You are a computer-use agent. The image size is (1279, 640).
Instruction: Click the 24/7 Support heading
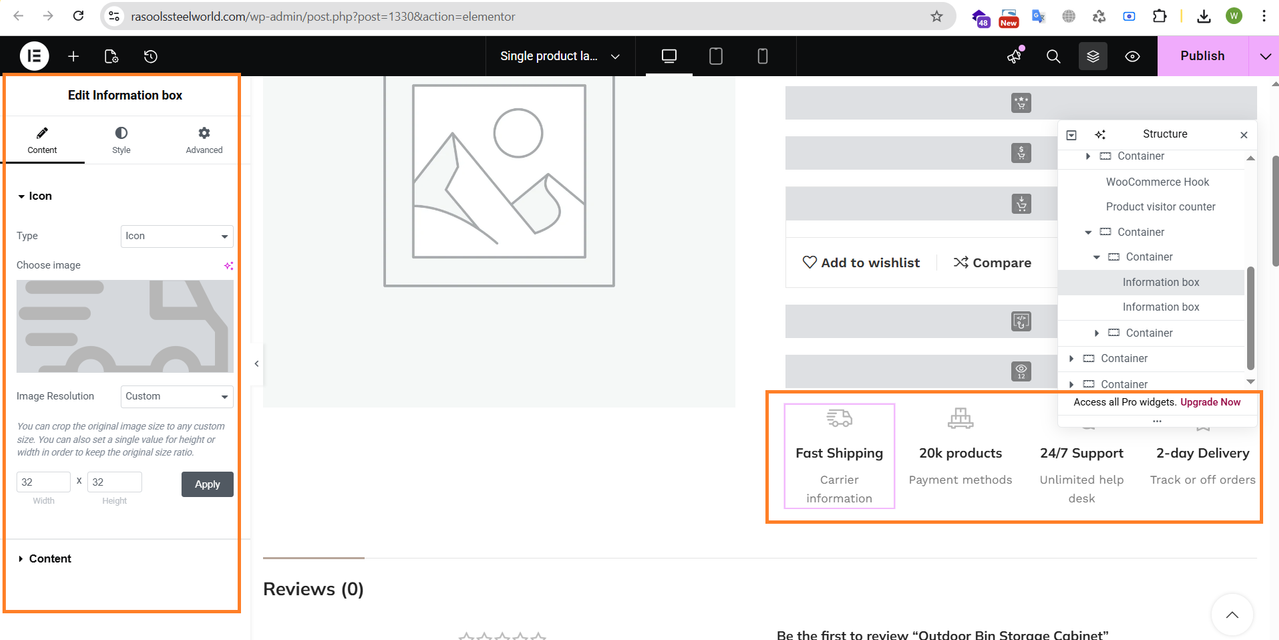click(x=1081, y=453)
